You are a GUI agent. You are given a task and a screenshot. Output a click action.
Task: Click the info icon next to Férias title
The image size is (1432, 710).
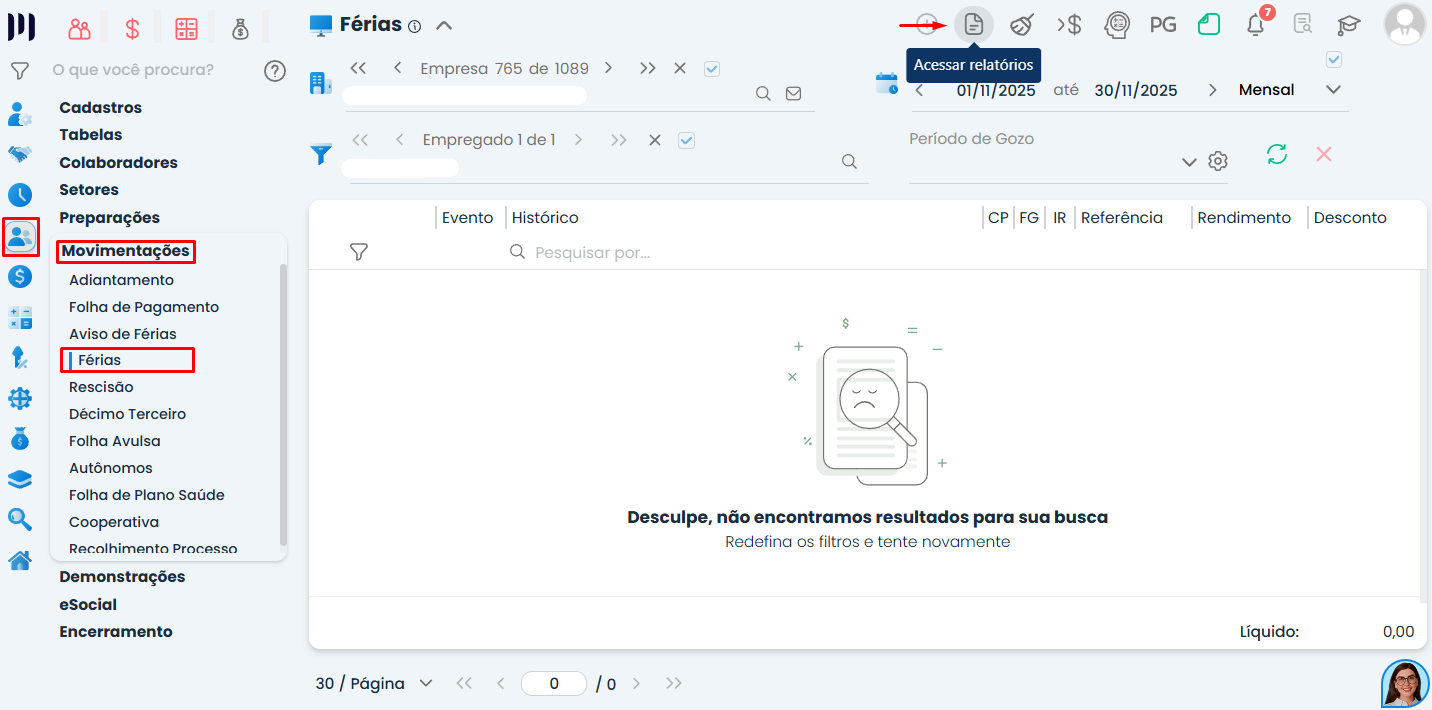coord(415,26)
